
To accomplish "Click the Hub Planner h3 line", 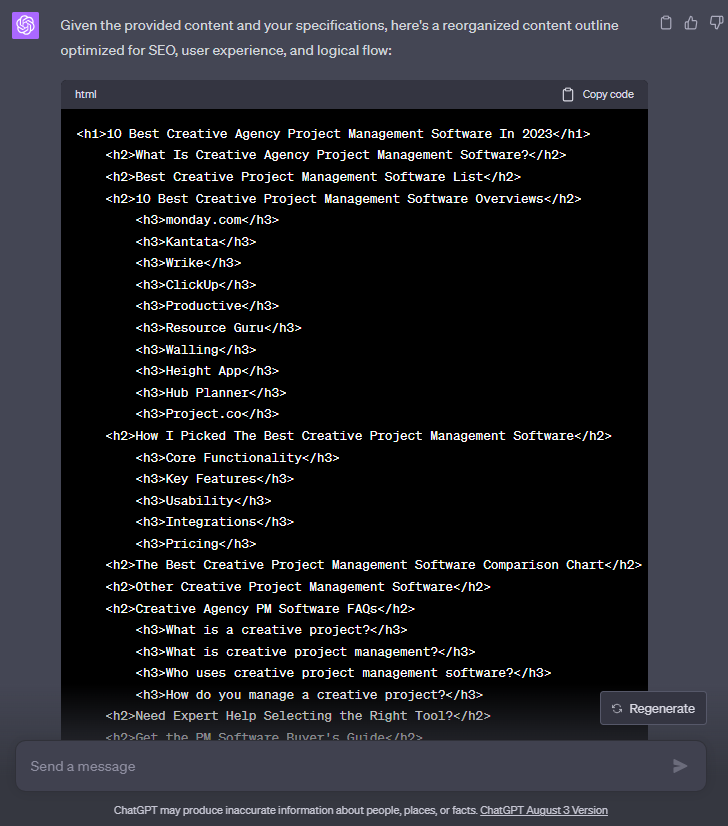I will click(211, 393).
